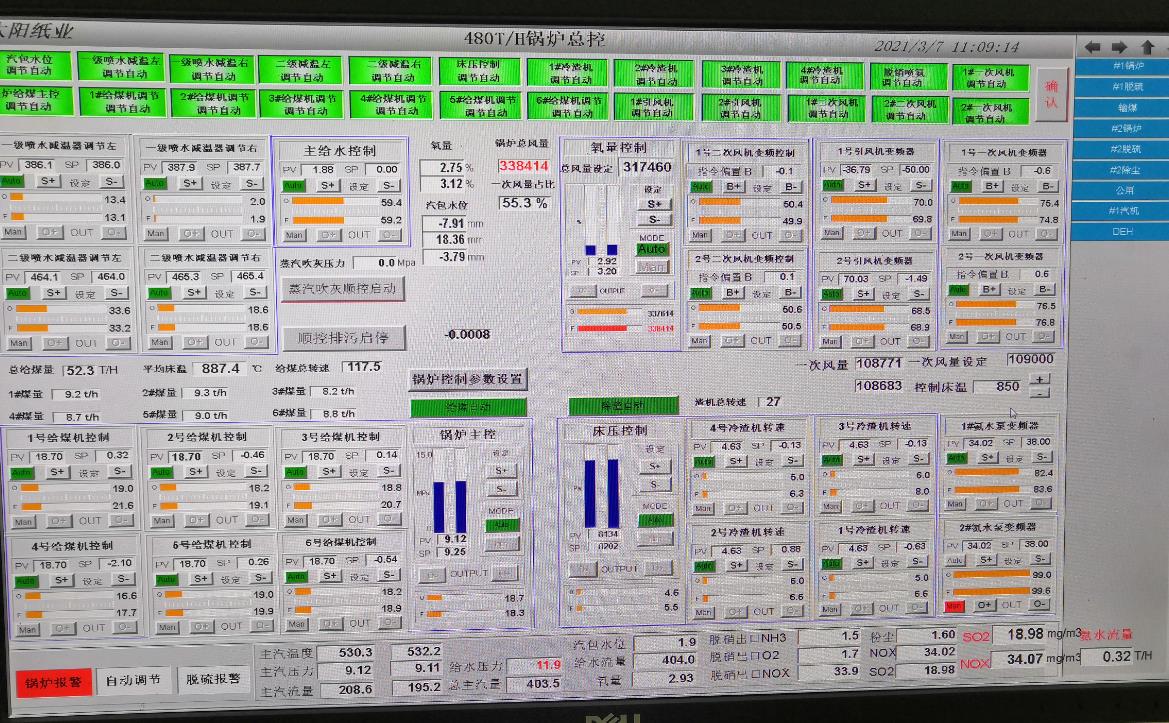The width and height of the screenshot is (1169, 723).
Task: Switch 主给水控制 to Man mode
Action: click(x=294, y=235)
